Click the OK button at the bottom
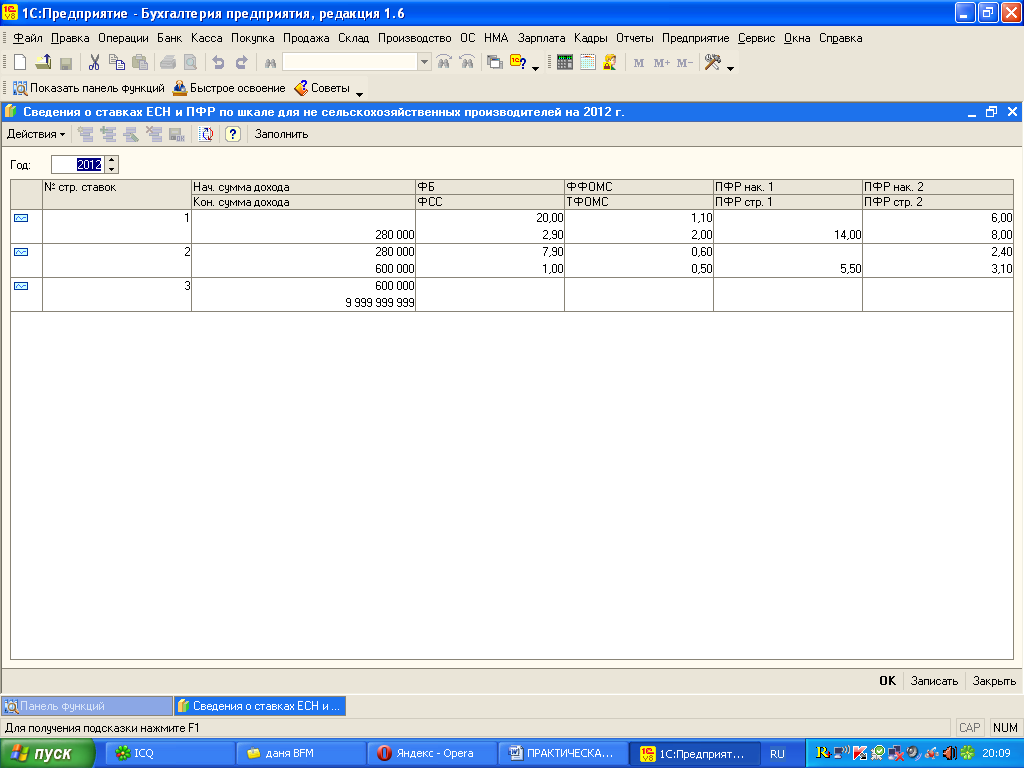Screen dimensions: 1024x768 [x=888, y=680]
